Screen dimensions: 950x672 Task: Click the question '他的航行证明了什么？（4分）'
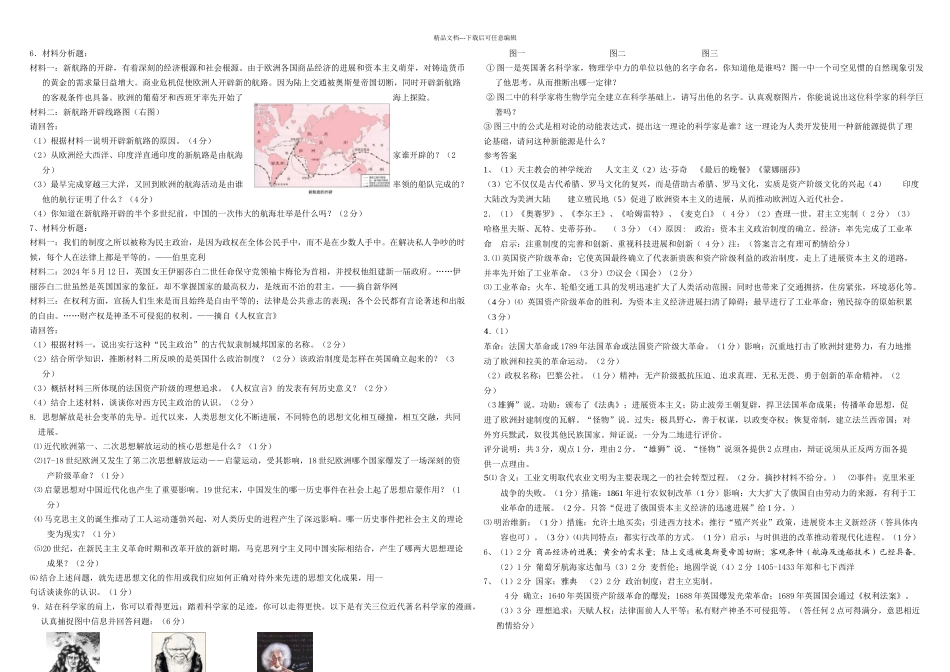point(97,199)
